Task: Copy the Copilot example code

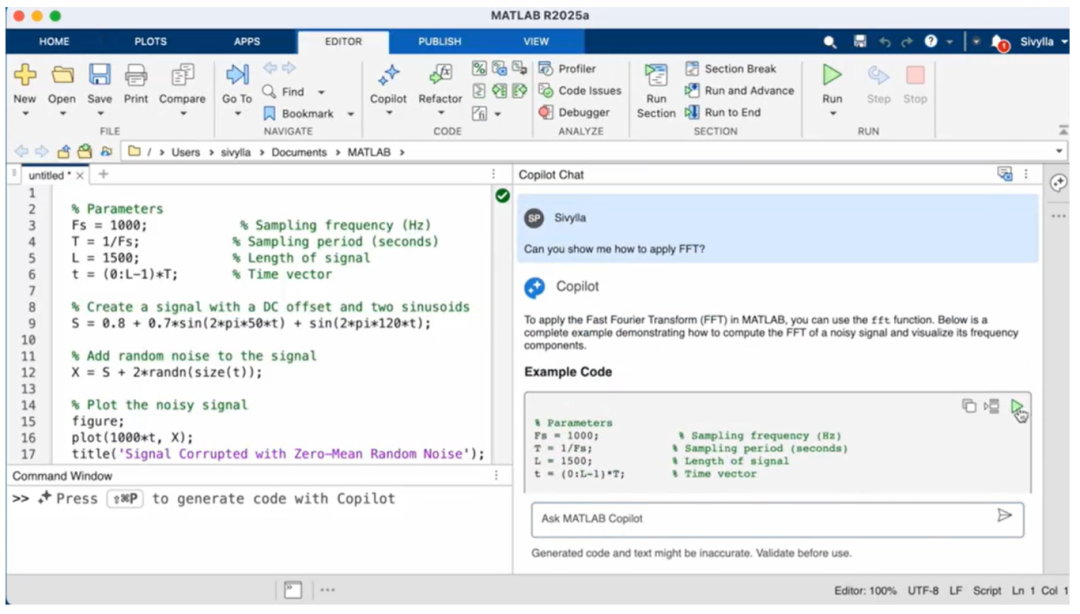Action: (968, 406)
